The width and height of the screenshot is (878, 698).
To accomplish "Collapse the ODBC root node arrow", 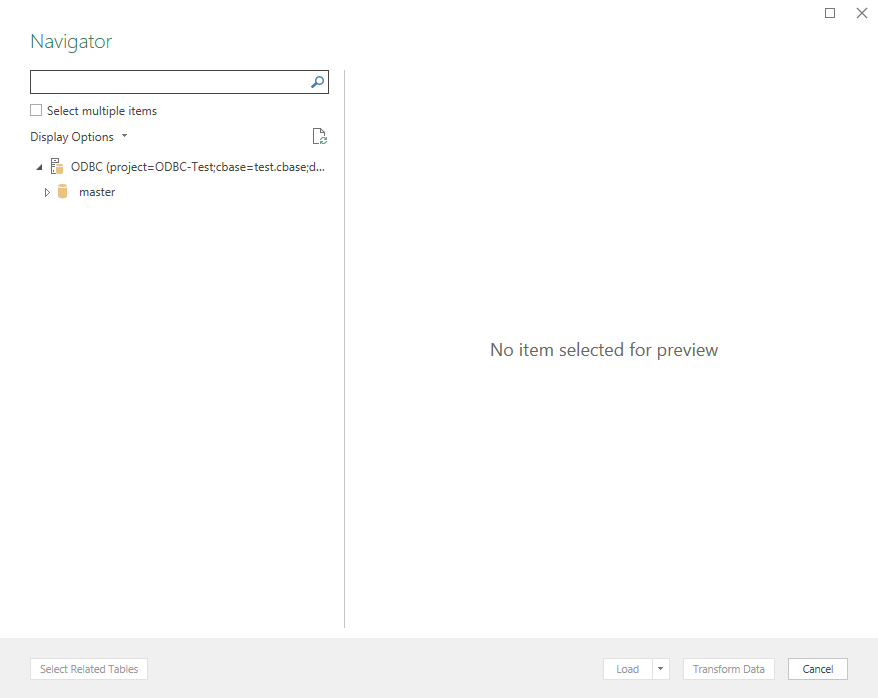I will (x=39, y=167).
